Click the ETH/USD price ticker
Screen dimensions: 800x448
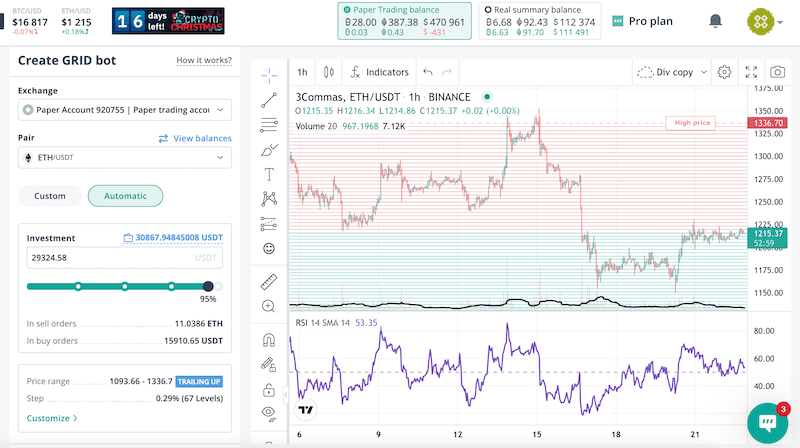76,21
